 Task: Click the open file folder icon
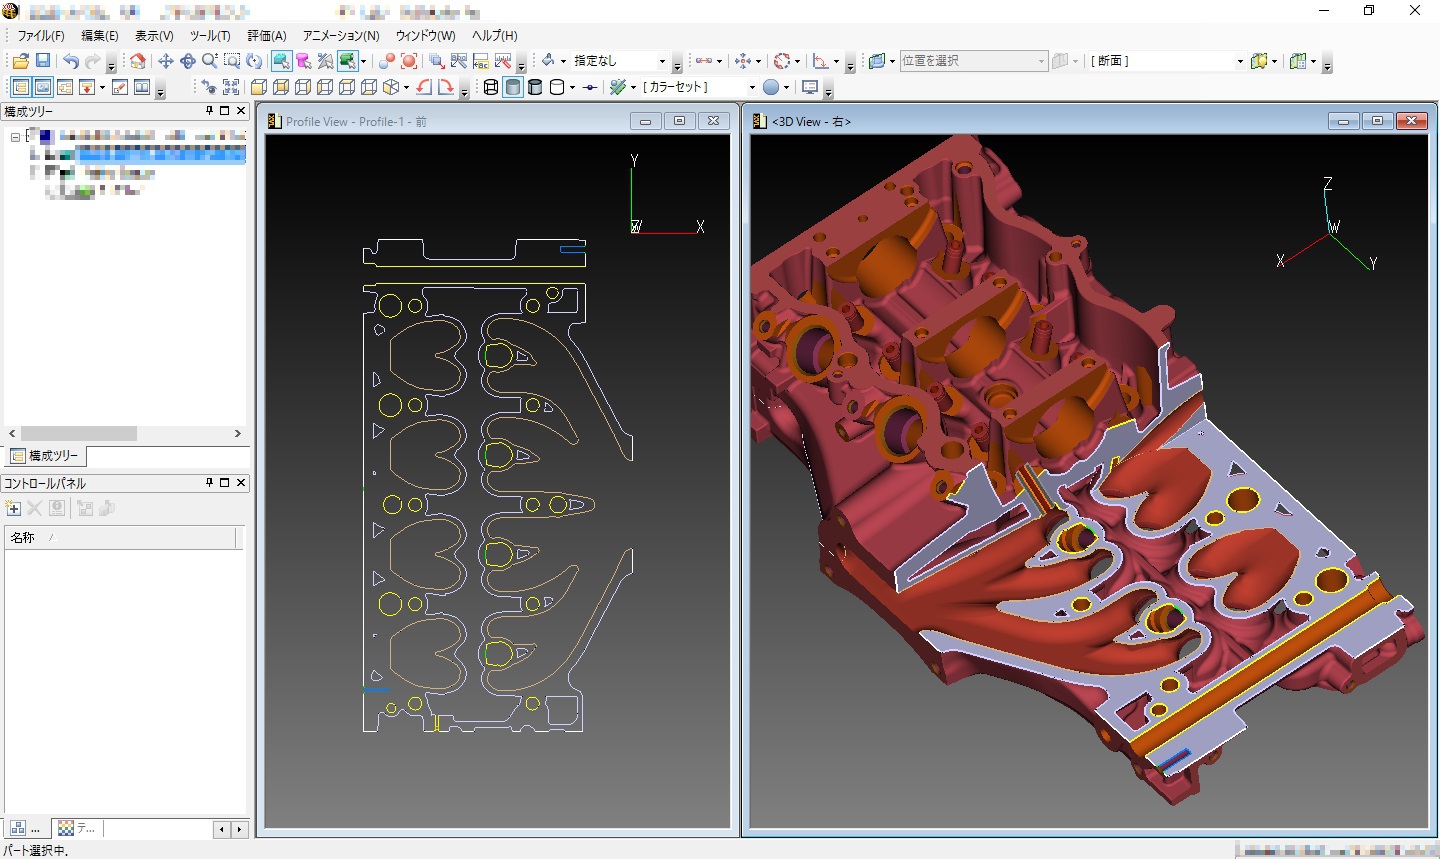click(x=20, y=61)
